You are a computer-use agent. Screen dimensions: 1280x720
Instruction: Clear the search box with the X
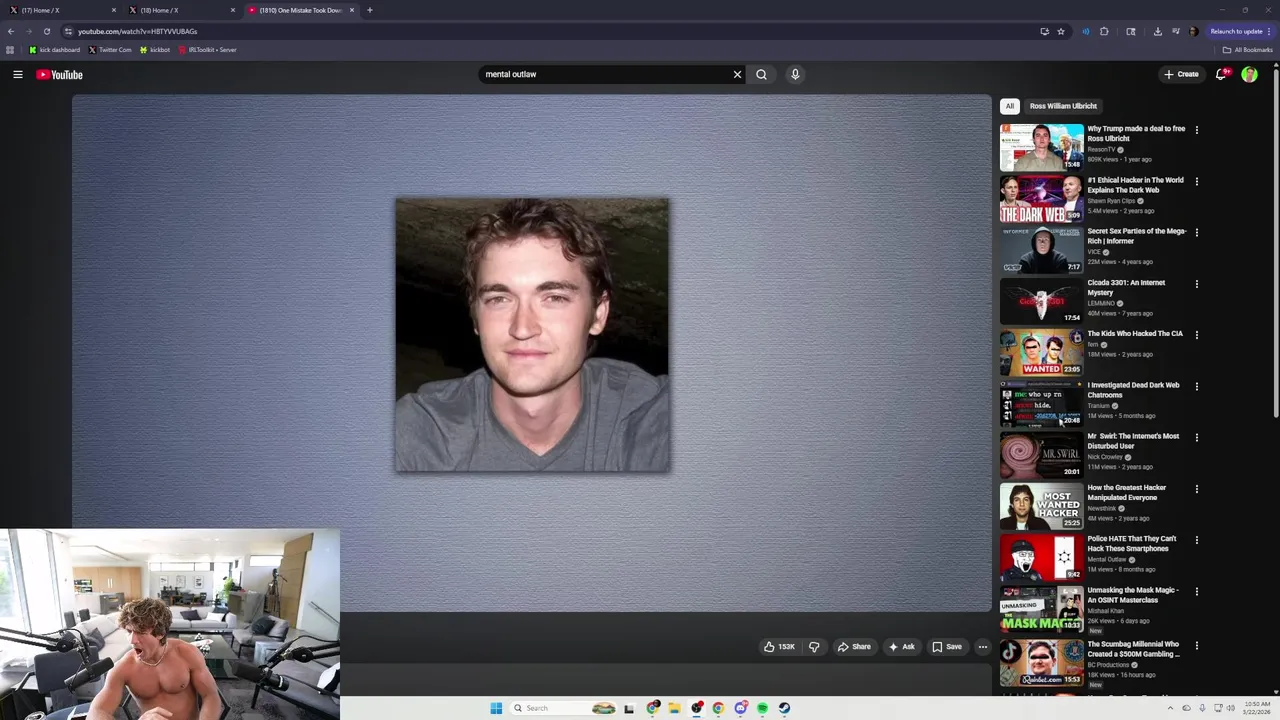click(738, 74)
